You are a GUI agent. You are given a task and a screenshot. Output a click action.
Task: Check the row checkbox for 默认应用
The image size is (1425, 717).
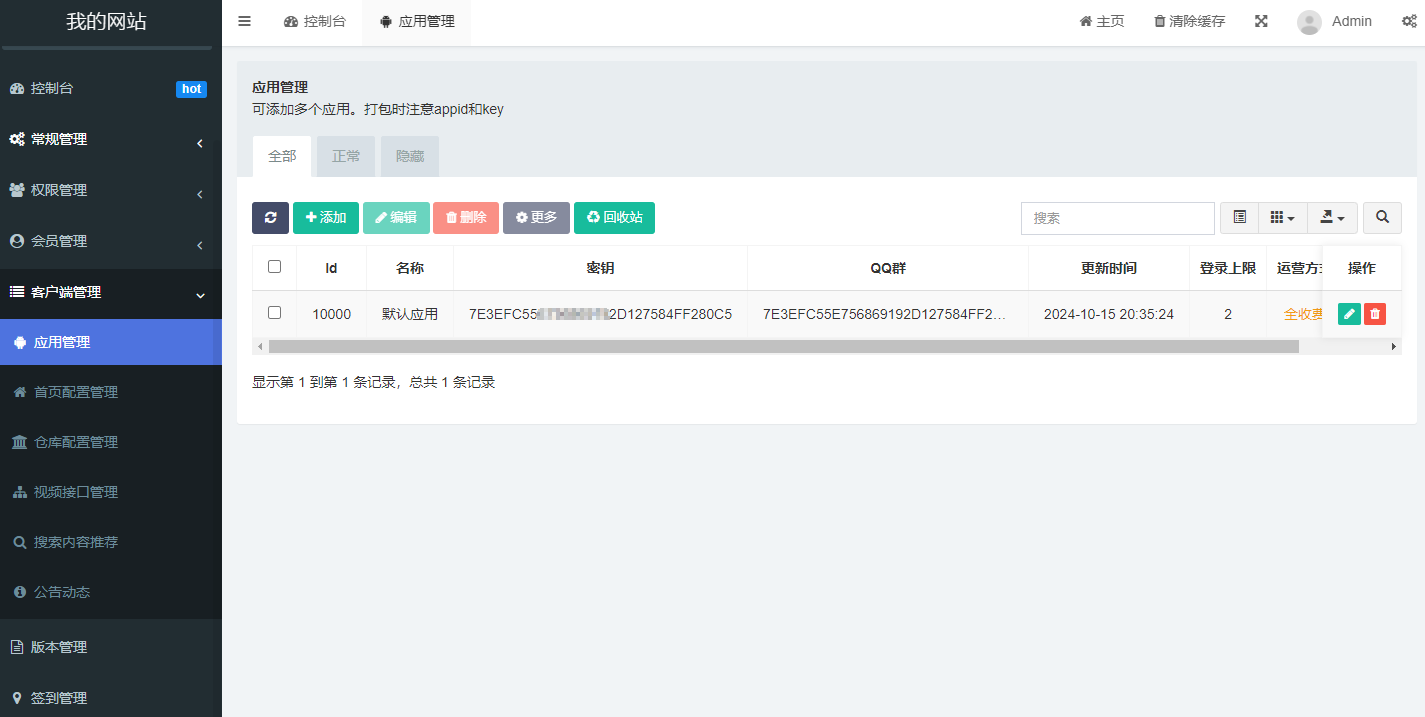(273, 313)
